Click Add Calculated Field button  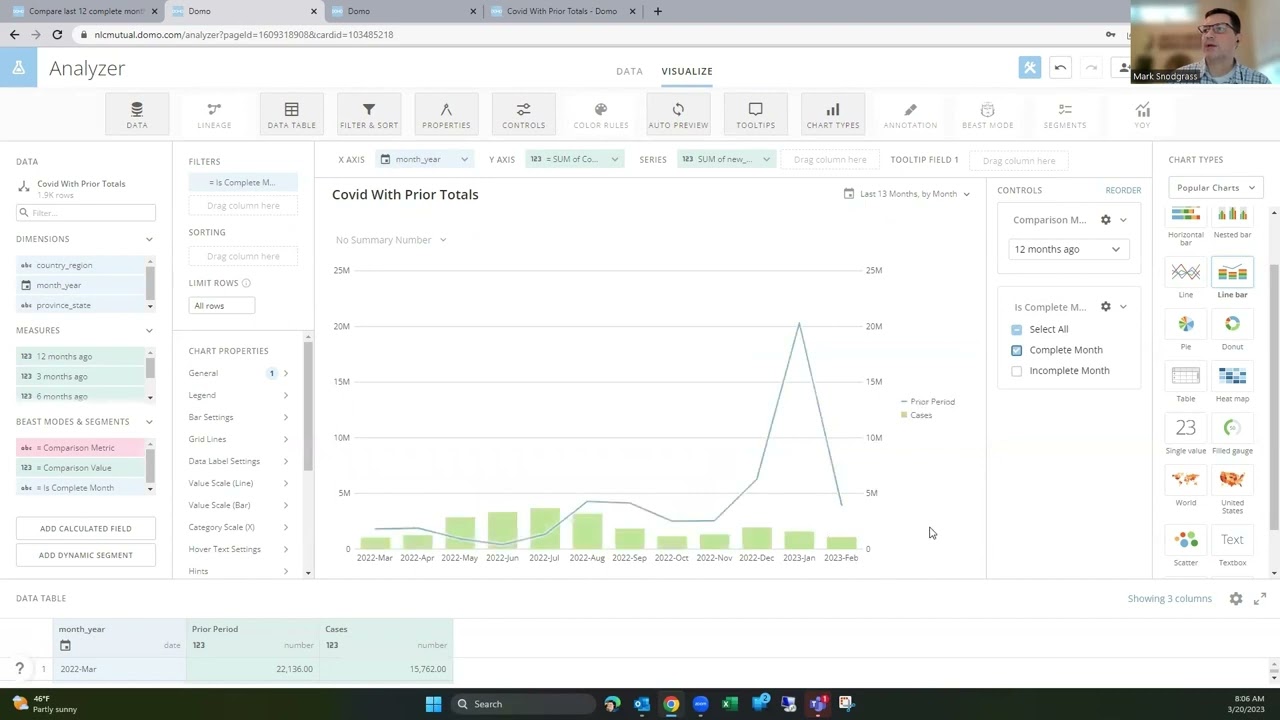(86, 528)
